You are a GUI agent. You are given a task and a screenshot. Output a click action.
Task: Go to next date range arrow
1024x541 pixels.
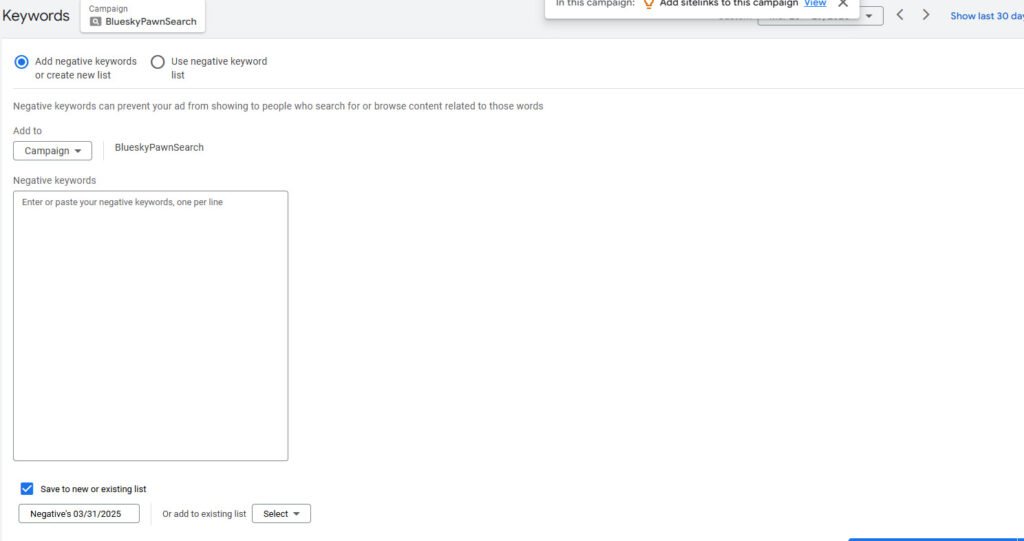[x=925, y=15]
